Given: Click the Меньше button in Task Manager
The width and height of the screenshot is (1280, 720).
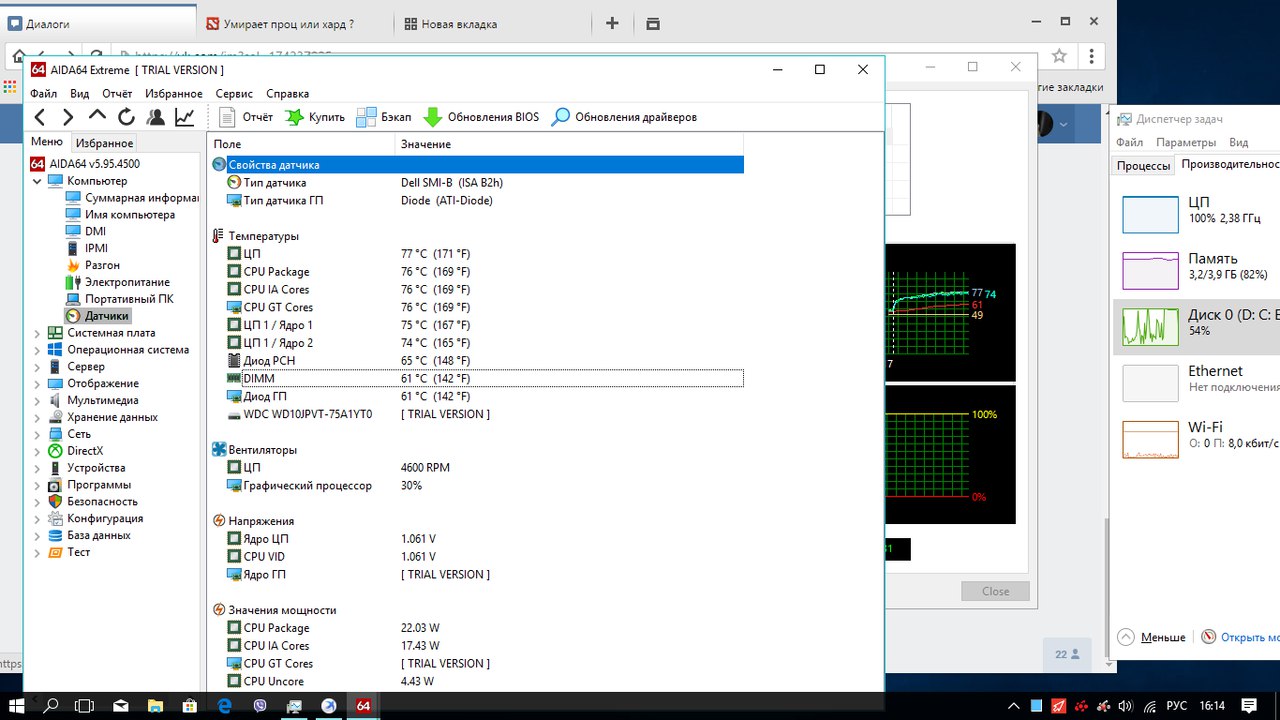Looking at the screenshot, I should [x=1152, y=637].
